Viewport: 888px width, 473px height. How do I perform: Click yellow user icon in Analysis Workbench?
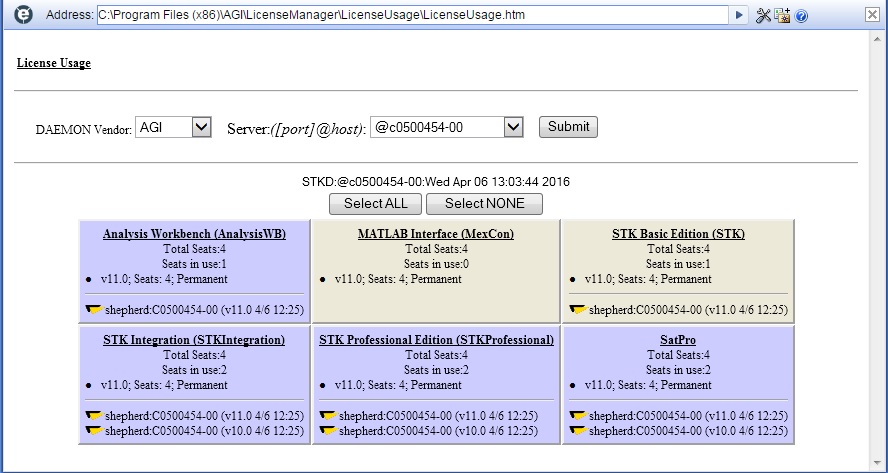pos(94,309)
